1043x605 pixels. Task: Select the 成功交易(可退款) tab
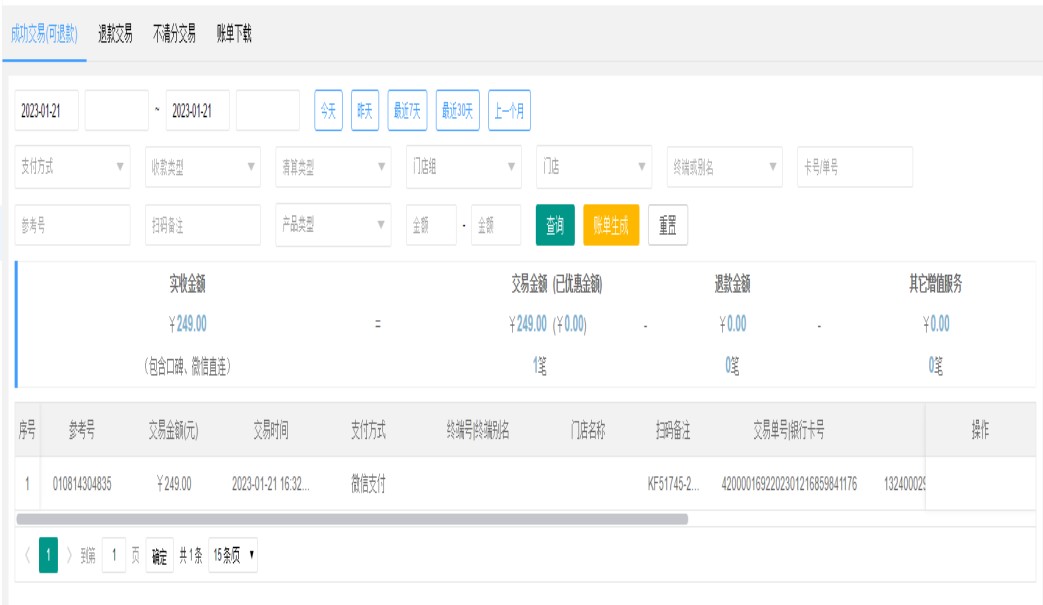(x=44, y=34)
